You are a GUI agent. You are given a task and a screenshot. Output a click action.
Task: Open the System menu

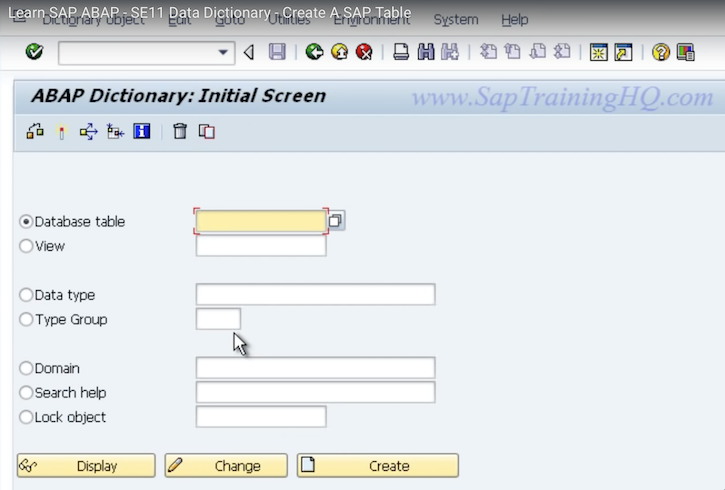click(455, 19)
